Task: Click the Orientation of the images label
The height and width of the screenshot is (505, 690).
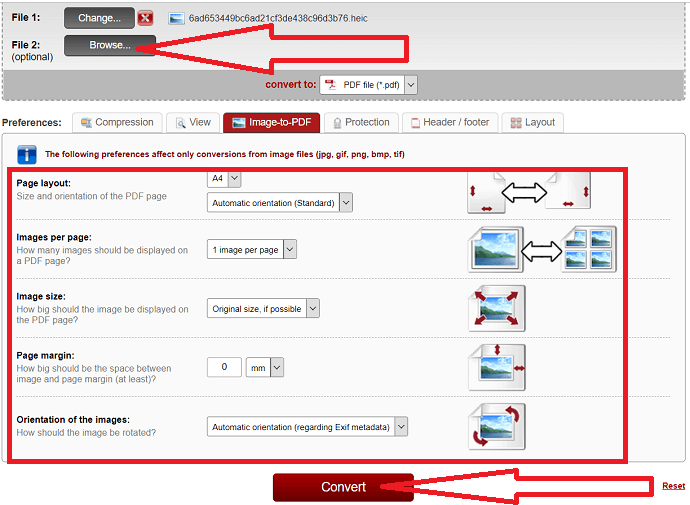Action: pos(73,420)
